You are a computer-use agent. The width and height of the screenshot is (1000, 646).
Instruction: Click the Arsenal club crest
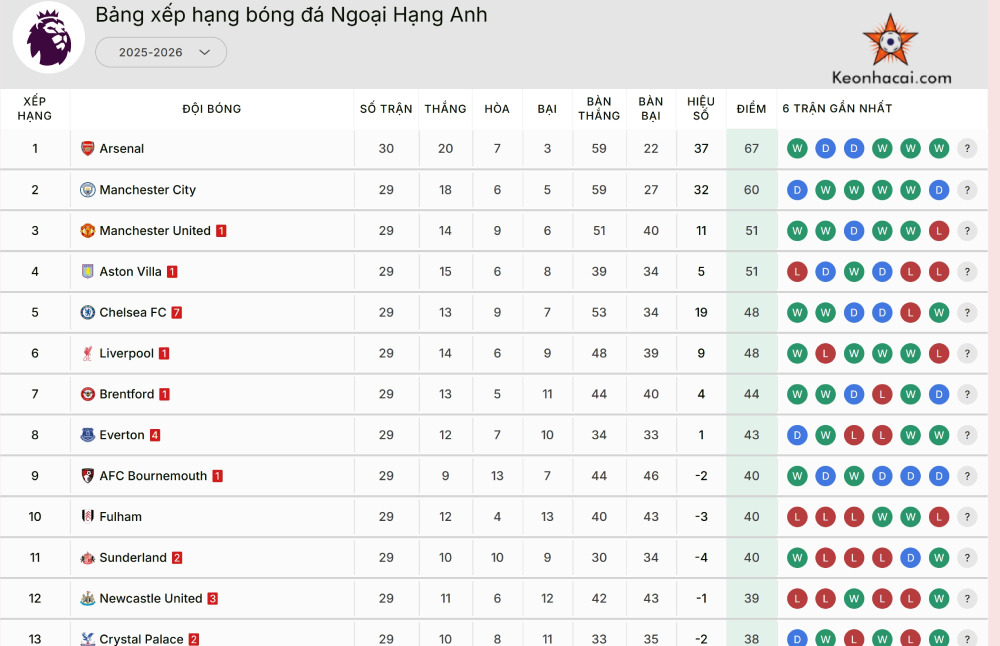click(88, 149)
